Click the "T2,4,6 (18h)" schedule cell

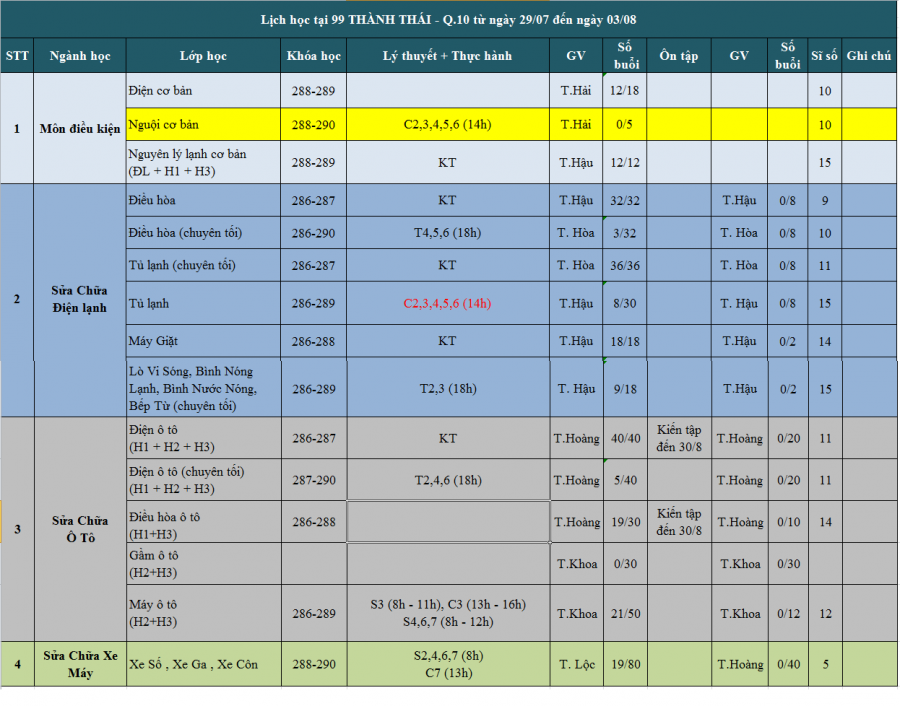pyautogui.click(x=447, y=480)
